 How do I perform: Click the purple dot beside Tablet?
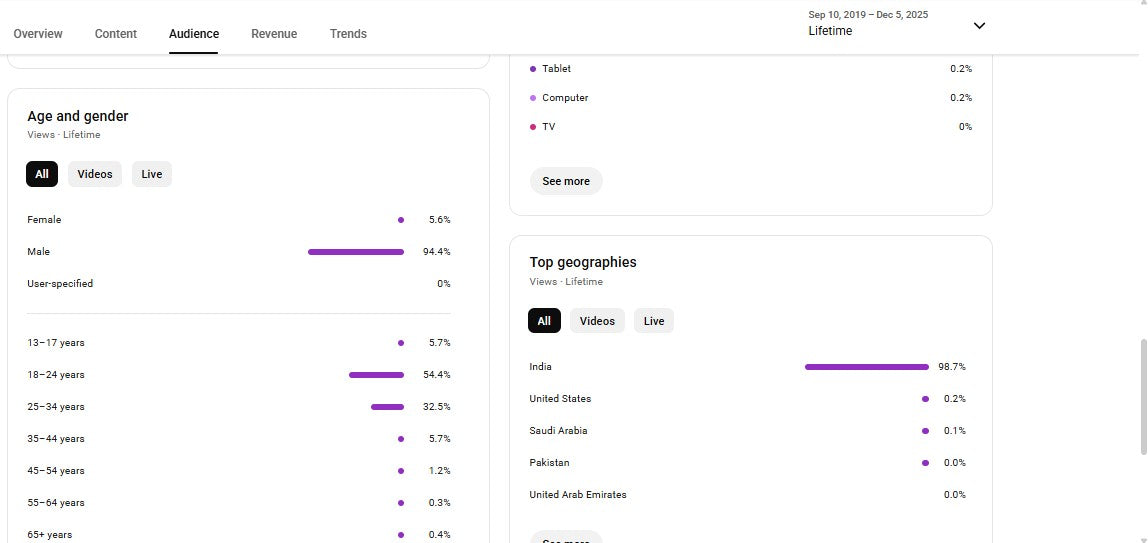tap(533, 69)
